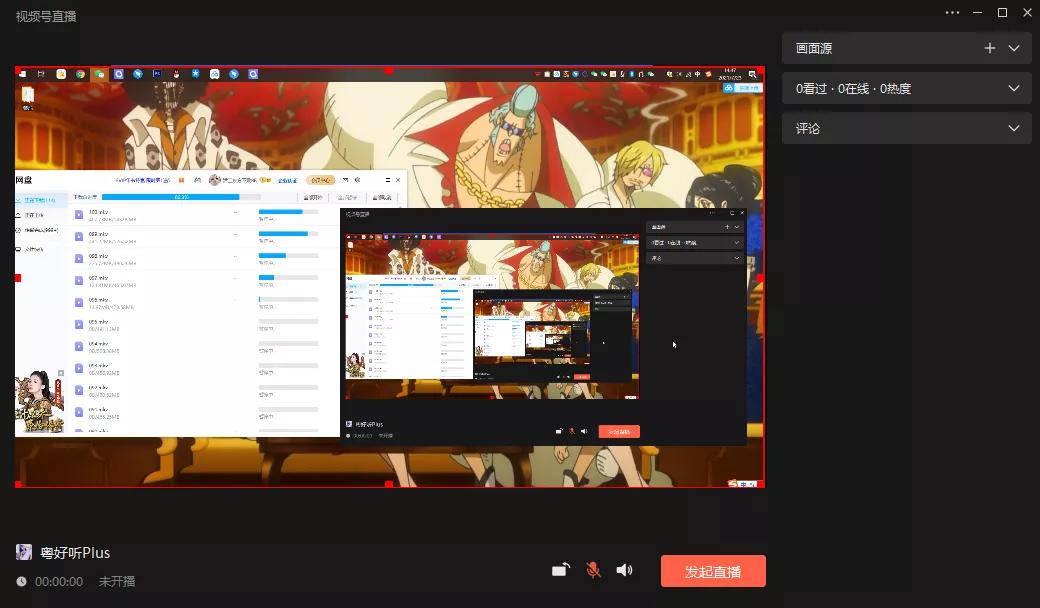Screen dimensions: 1040x608
Task: Expand the 画面源 panel chevron
Action: point(1014,48)
